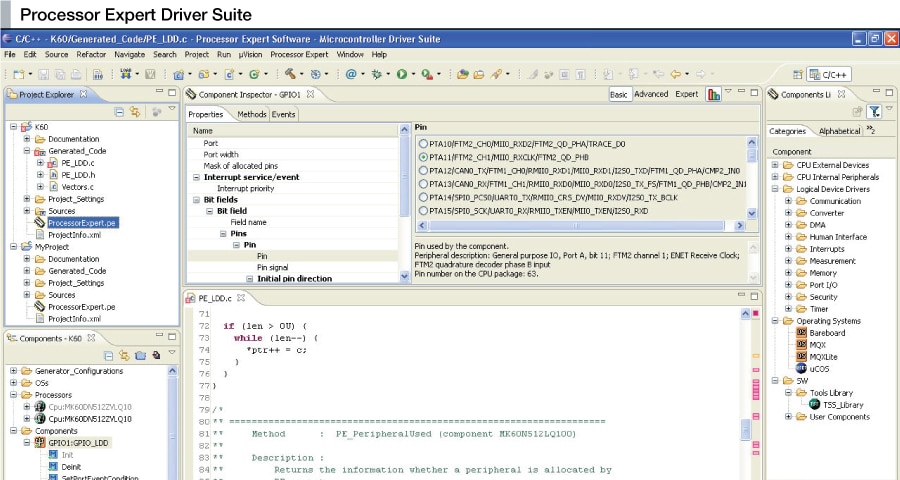Click the filter icon in Components Library
This screenshot has width=900, height=480.
point(874,112)
